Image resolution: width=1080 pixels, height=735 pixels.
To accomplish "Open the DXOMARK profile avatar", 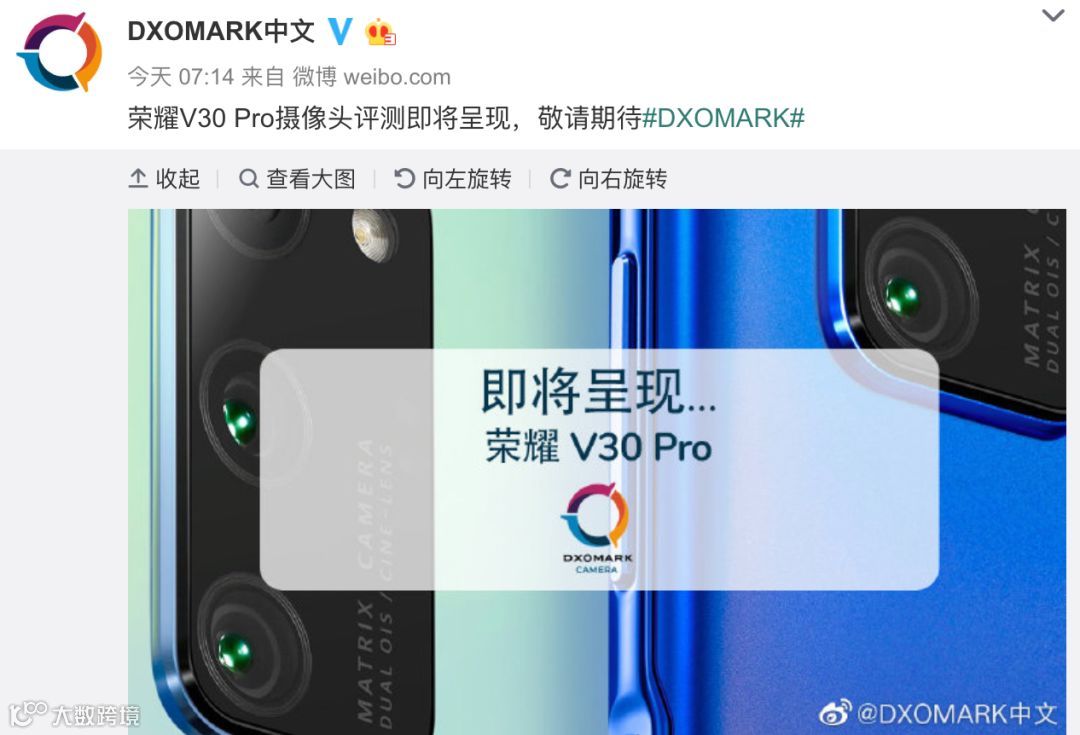I will (x=59, y=52).
